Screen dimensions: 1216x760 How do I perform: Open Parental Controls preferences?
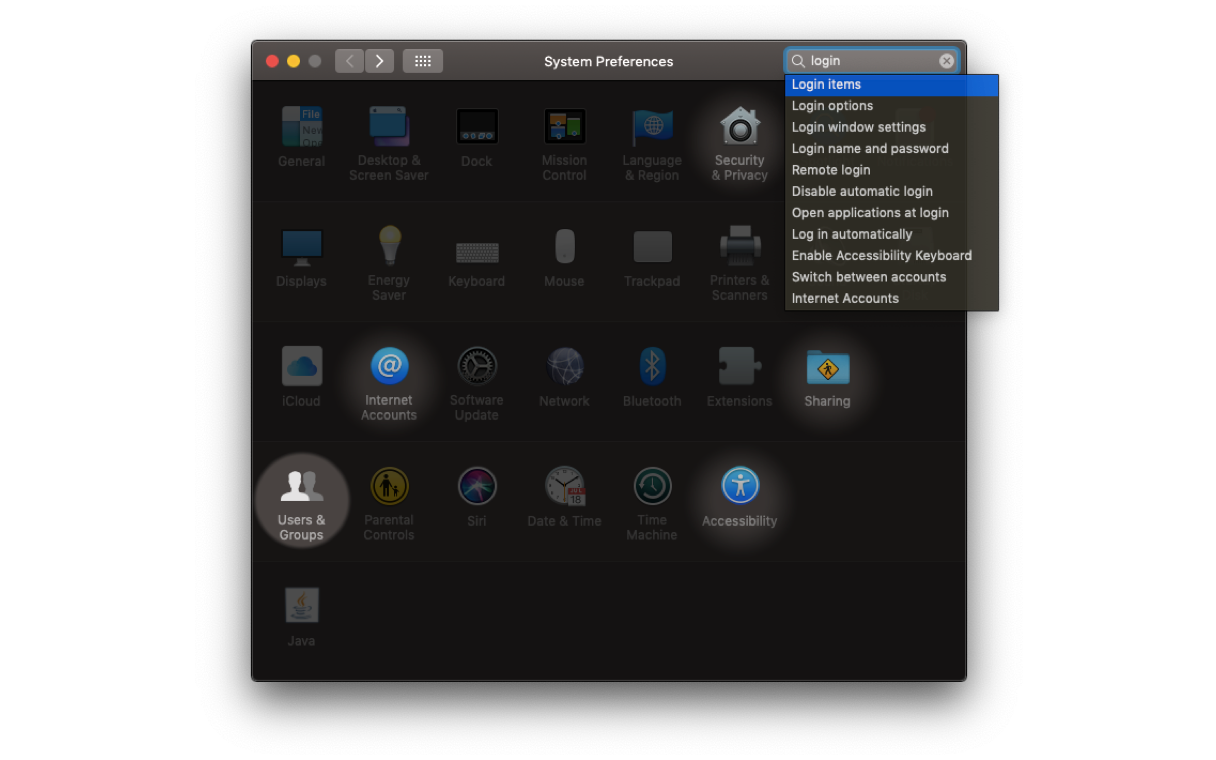click(x=389, y=503)
